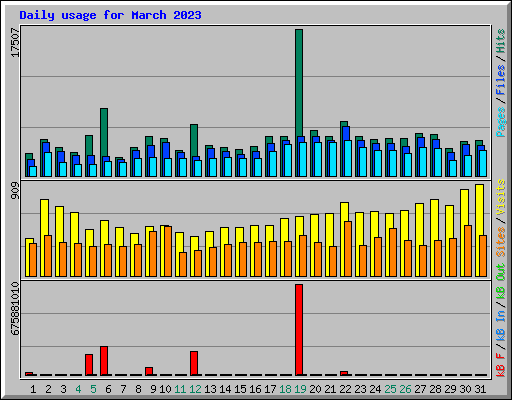
Task: Click the 909 visits axis value
Action: [16, 190]
